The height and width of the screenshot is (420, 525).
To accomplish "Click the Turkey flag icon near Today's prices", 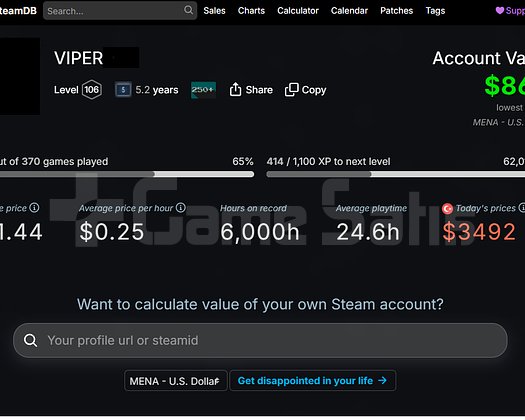I will coord(447,208).
